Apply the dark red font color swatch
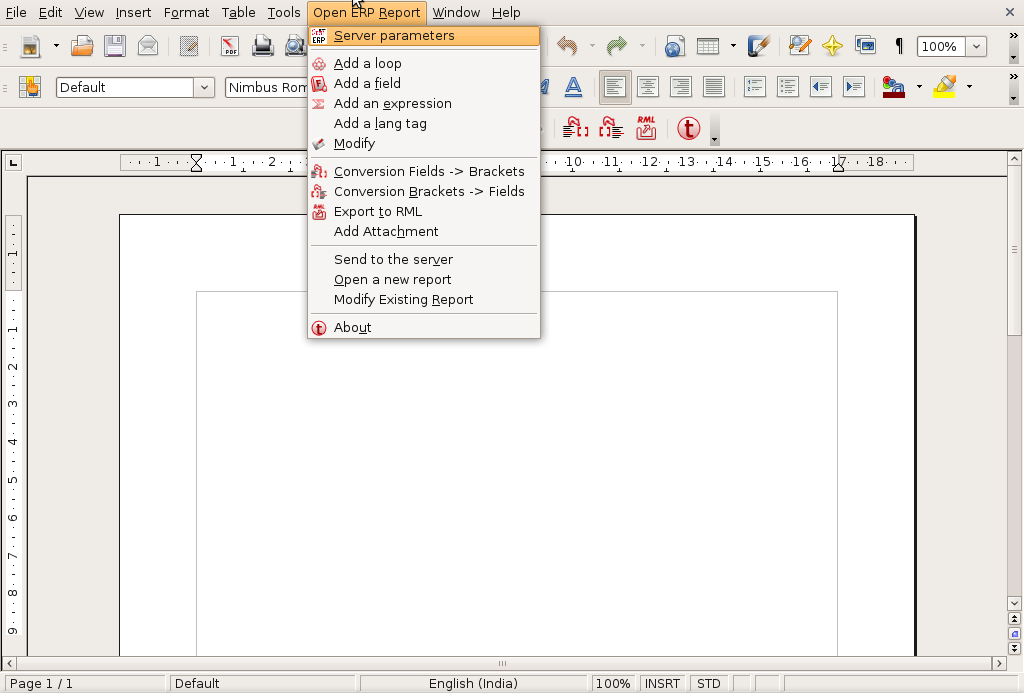This screenshot has width=1024, height=693. coord(893,87)
